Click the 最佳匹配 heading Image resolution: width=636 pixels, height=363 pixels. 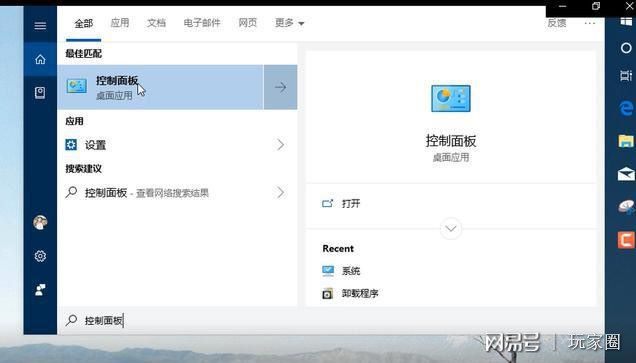84,54
